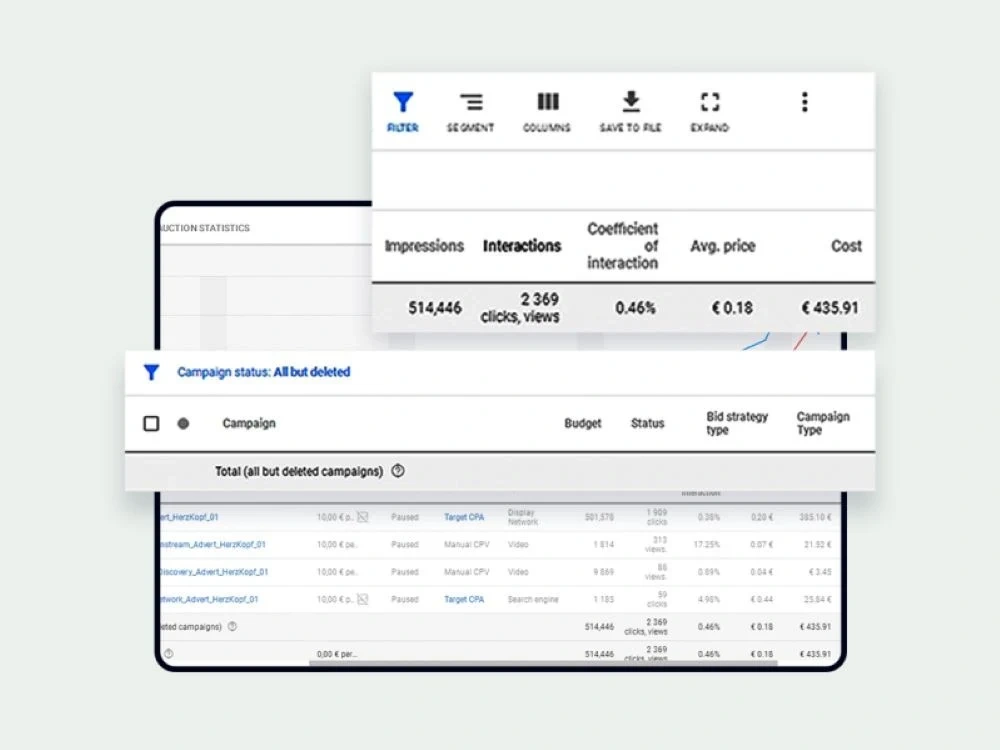Image resolution: width=1000 pixels, height=750 pixels.
Task: Click the 2 369 clicks, views total in card
Action: [520, 308]
